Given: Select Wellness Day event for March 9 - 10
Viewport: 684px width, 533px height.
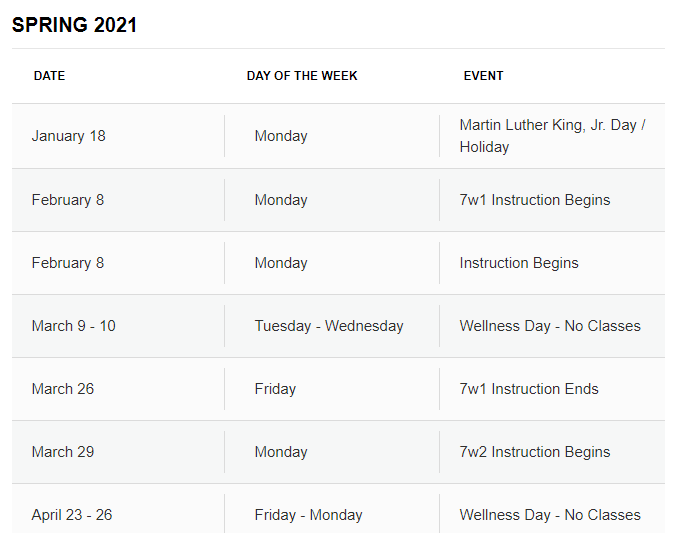Looking at the screenshot, I should pyautogui.click(x=550, y=326).
